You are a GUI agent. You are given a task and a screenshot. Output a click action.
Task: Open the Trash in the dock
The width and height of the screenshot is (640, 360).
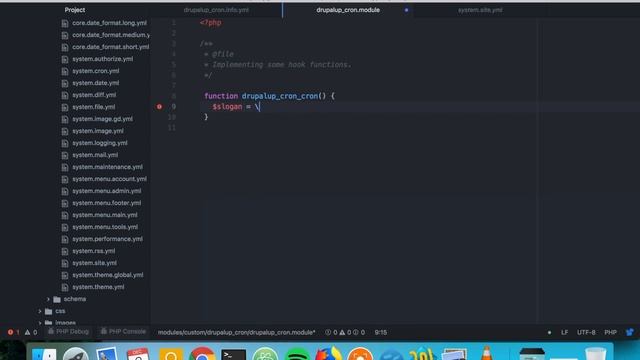click(x=596, y=353)
